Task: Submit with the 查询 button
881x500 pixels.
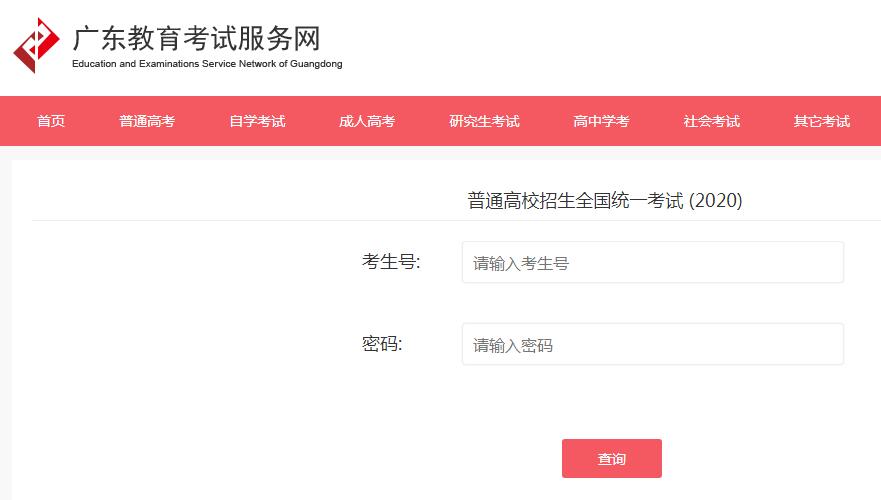Action: tap(612, 458)
